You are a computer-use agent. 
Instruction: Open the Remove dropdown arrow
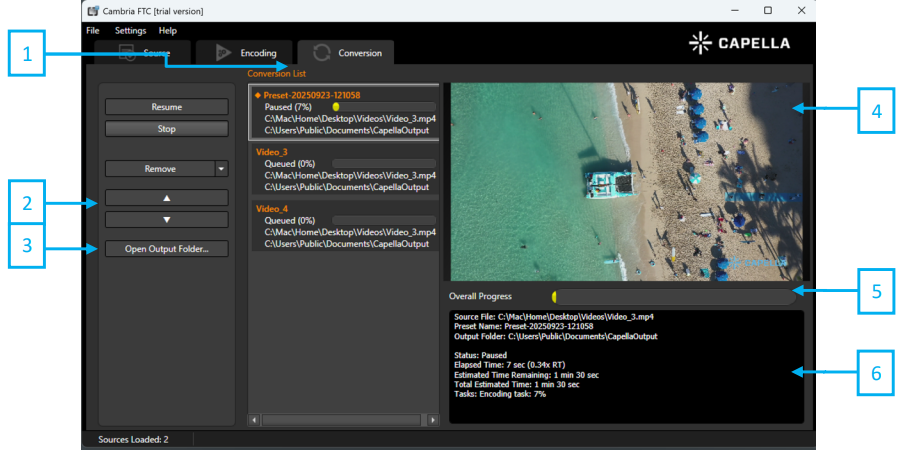click(x=221, y=169)
